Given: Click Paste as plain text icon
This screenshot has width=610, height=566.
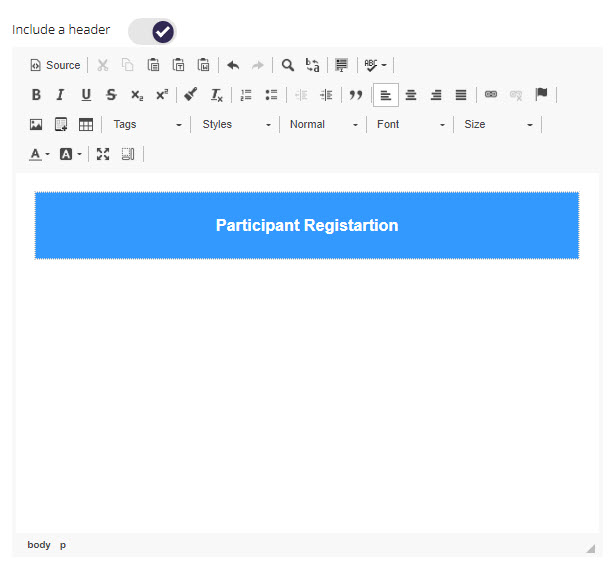Looking at the screenshot, I should [x=178, y=65].
